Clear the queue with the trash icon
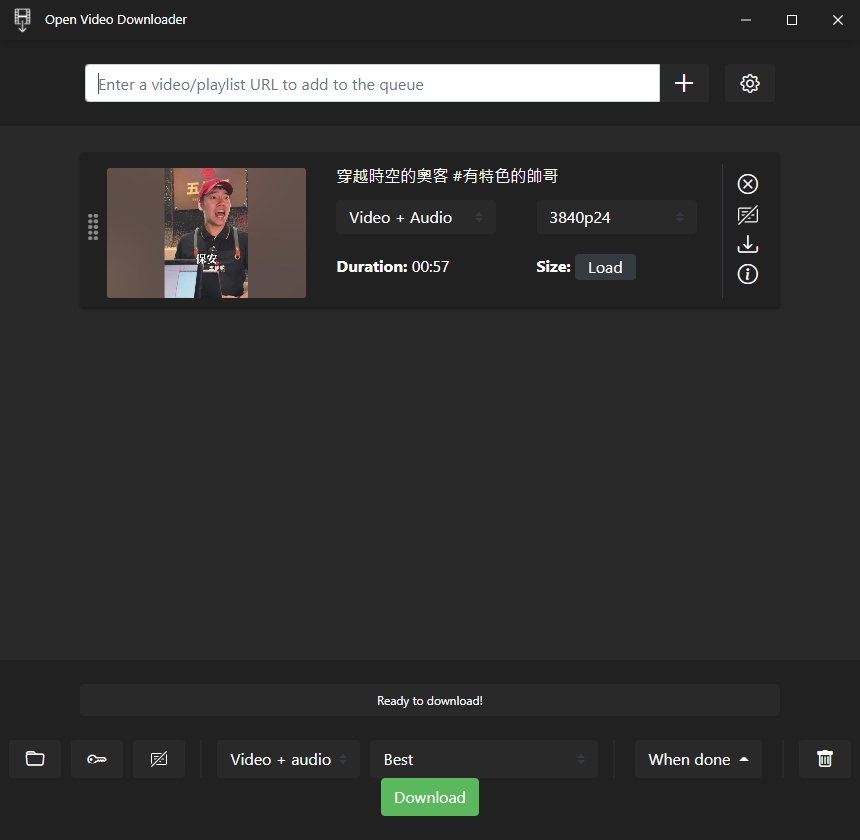Viewport: 860px width, 840px height. pos(824,759)
